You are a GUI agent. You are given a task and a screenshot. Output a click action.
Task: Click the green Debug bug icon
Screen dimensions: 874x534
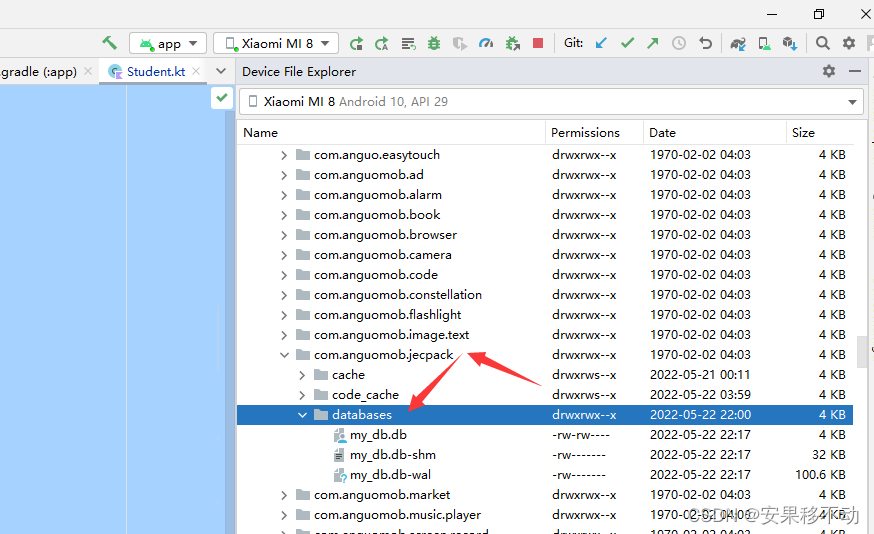pos(434,43)
